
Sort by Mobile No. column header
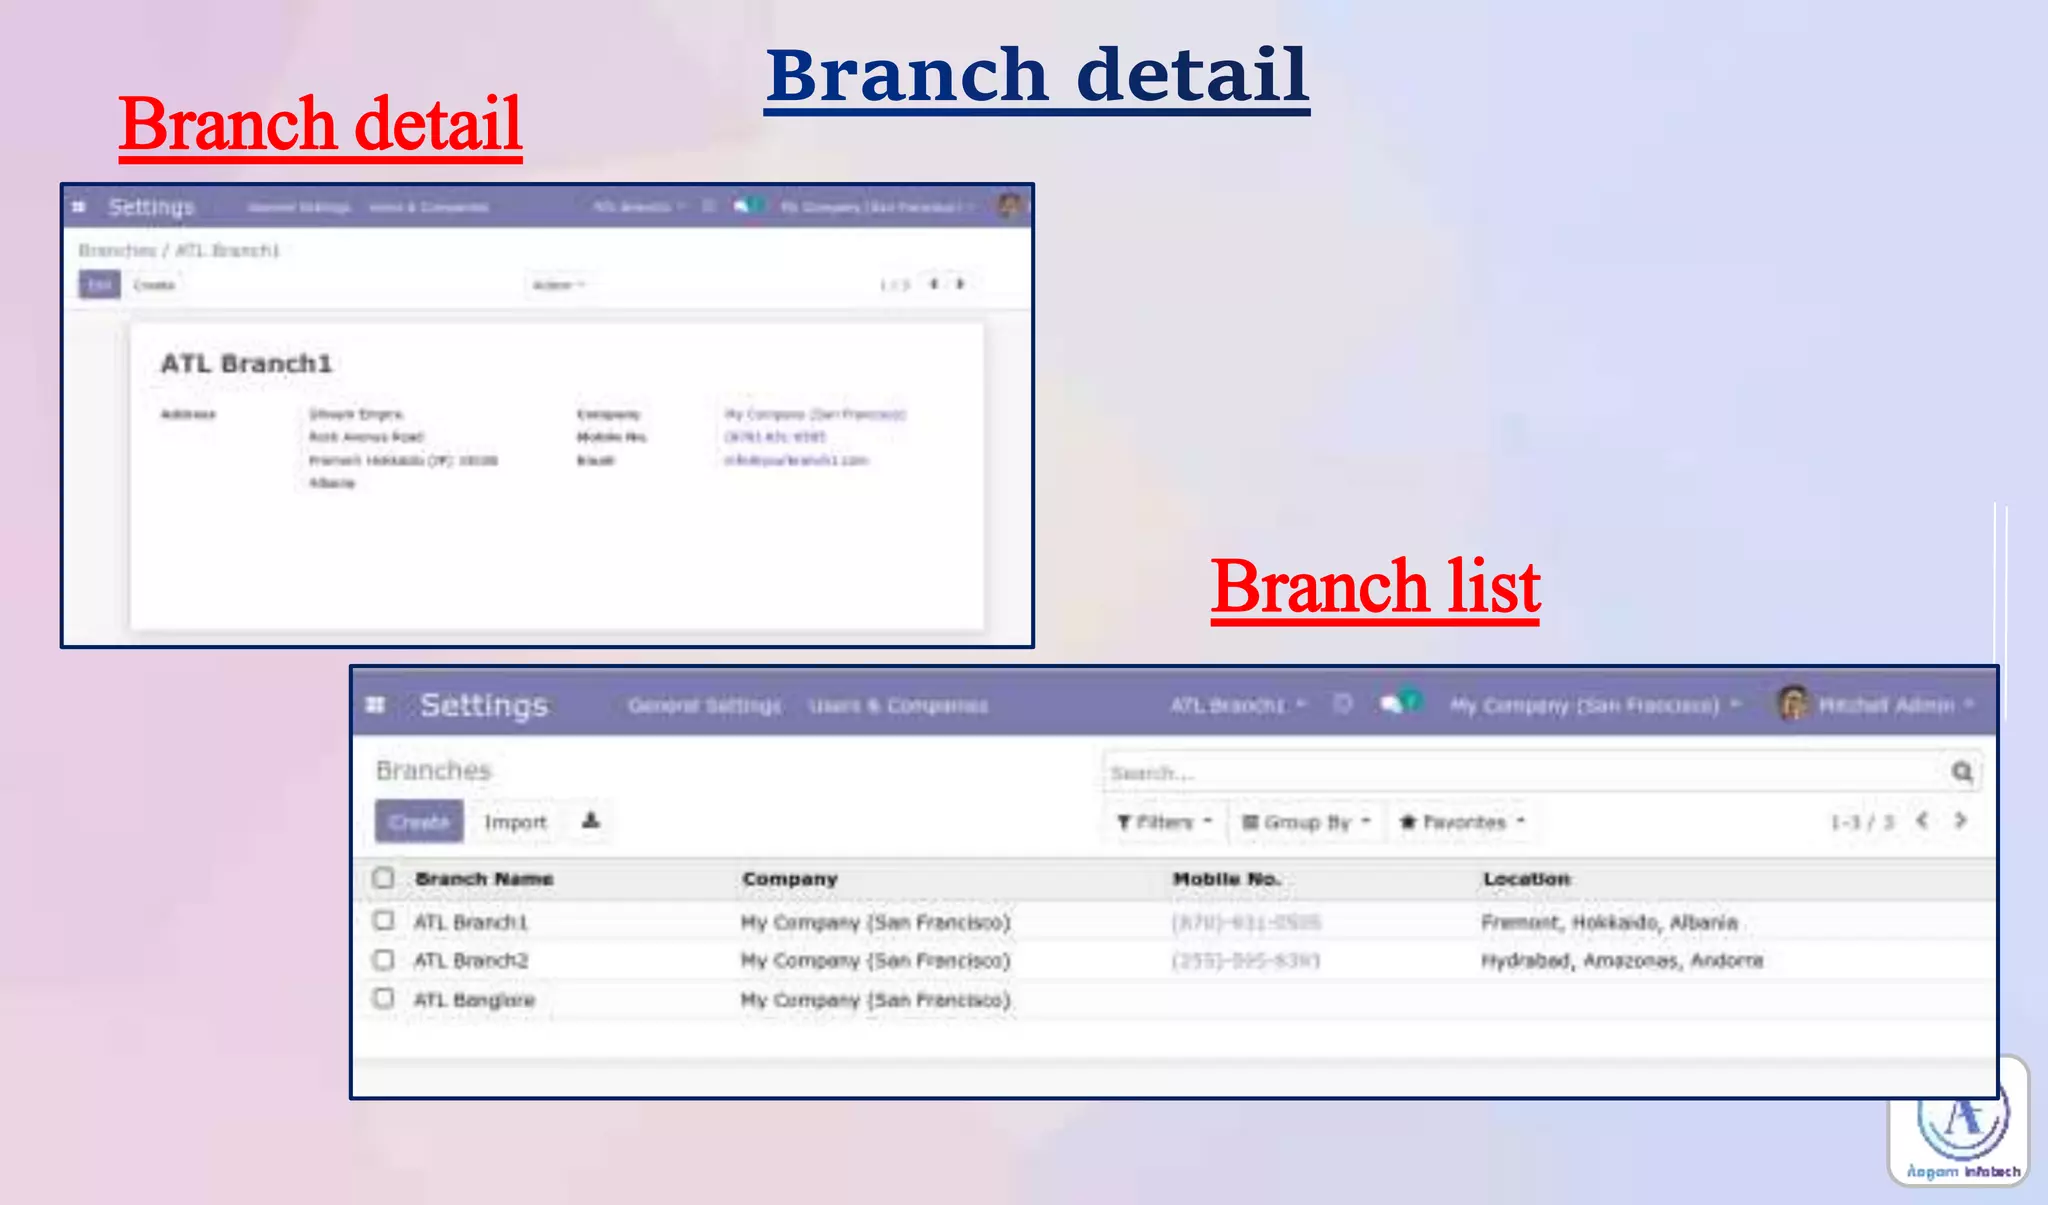[x=1227, y=878]
